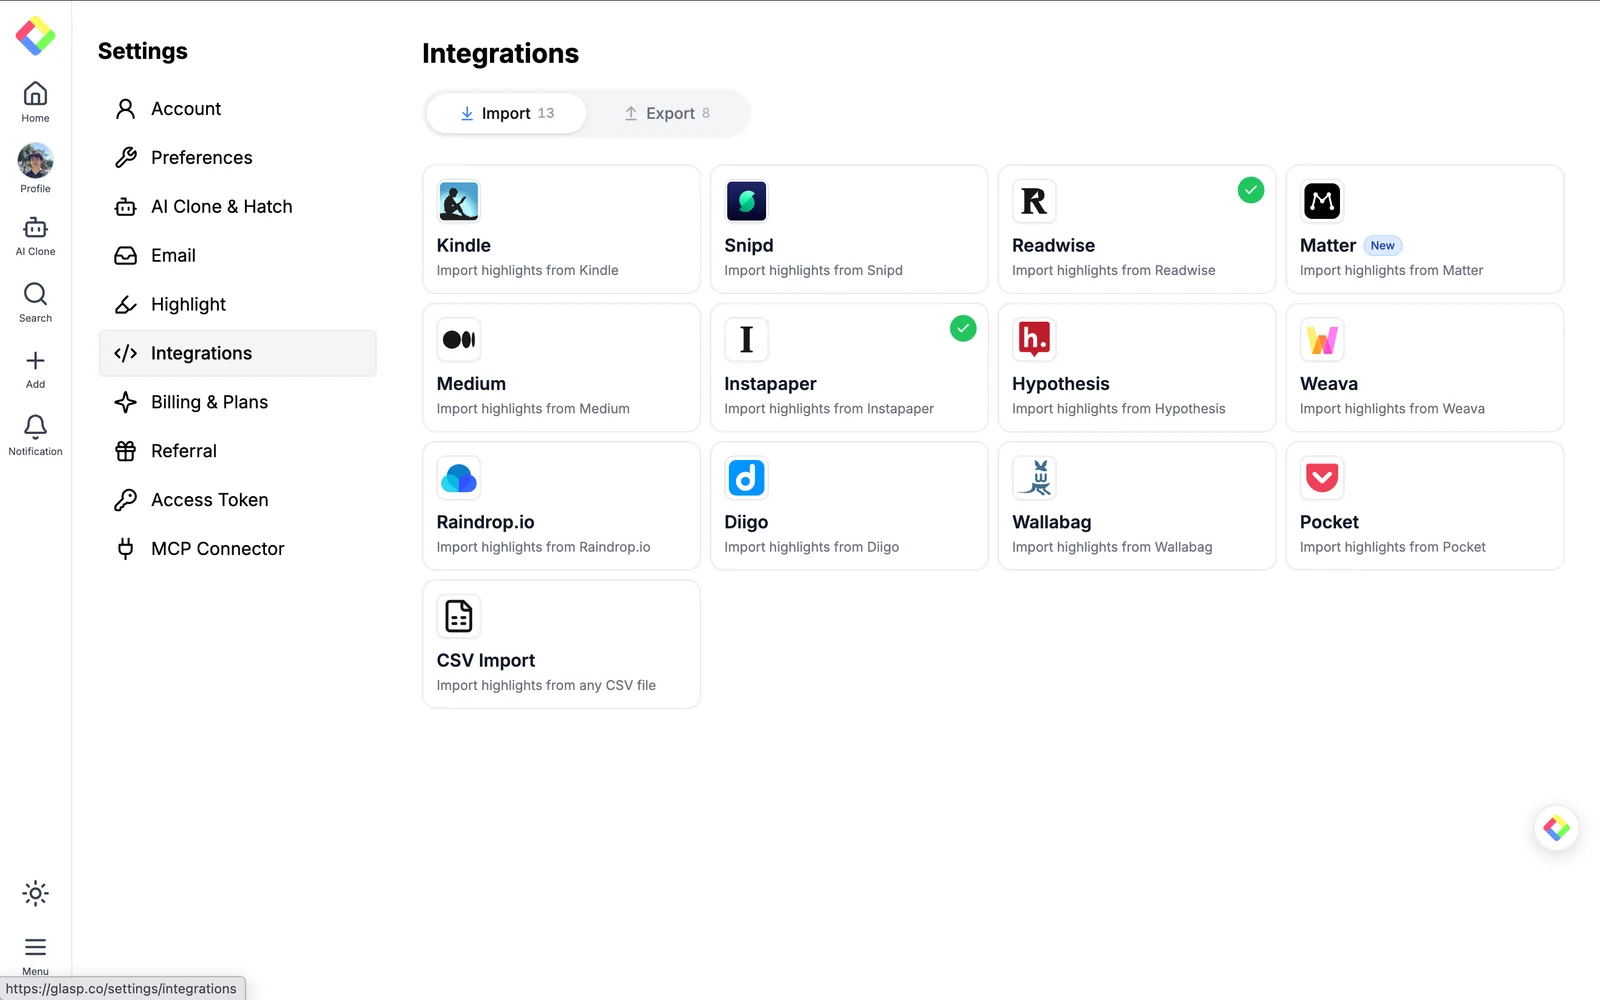This screenshot has height=1000, width=1600.
Task: Click 'Import highlights from Snipd' text
Action: pos(813,271)
